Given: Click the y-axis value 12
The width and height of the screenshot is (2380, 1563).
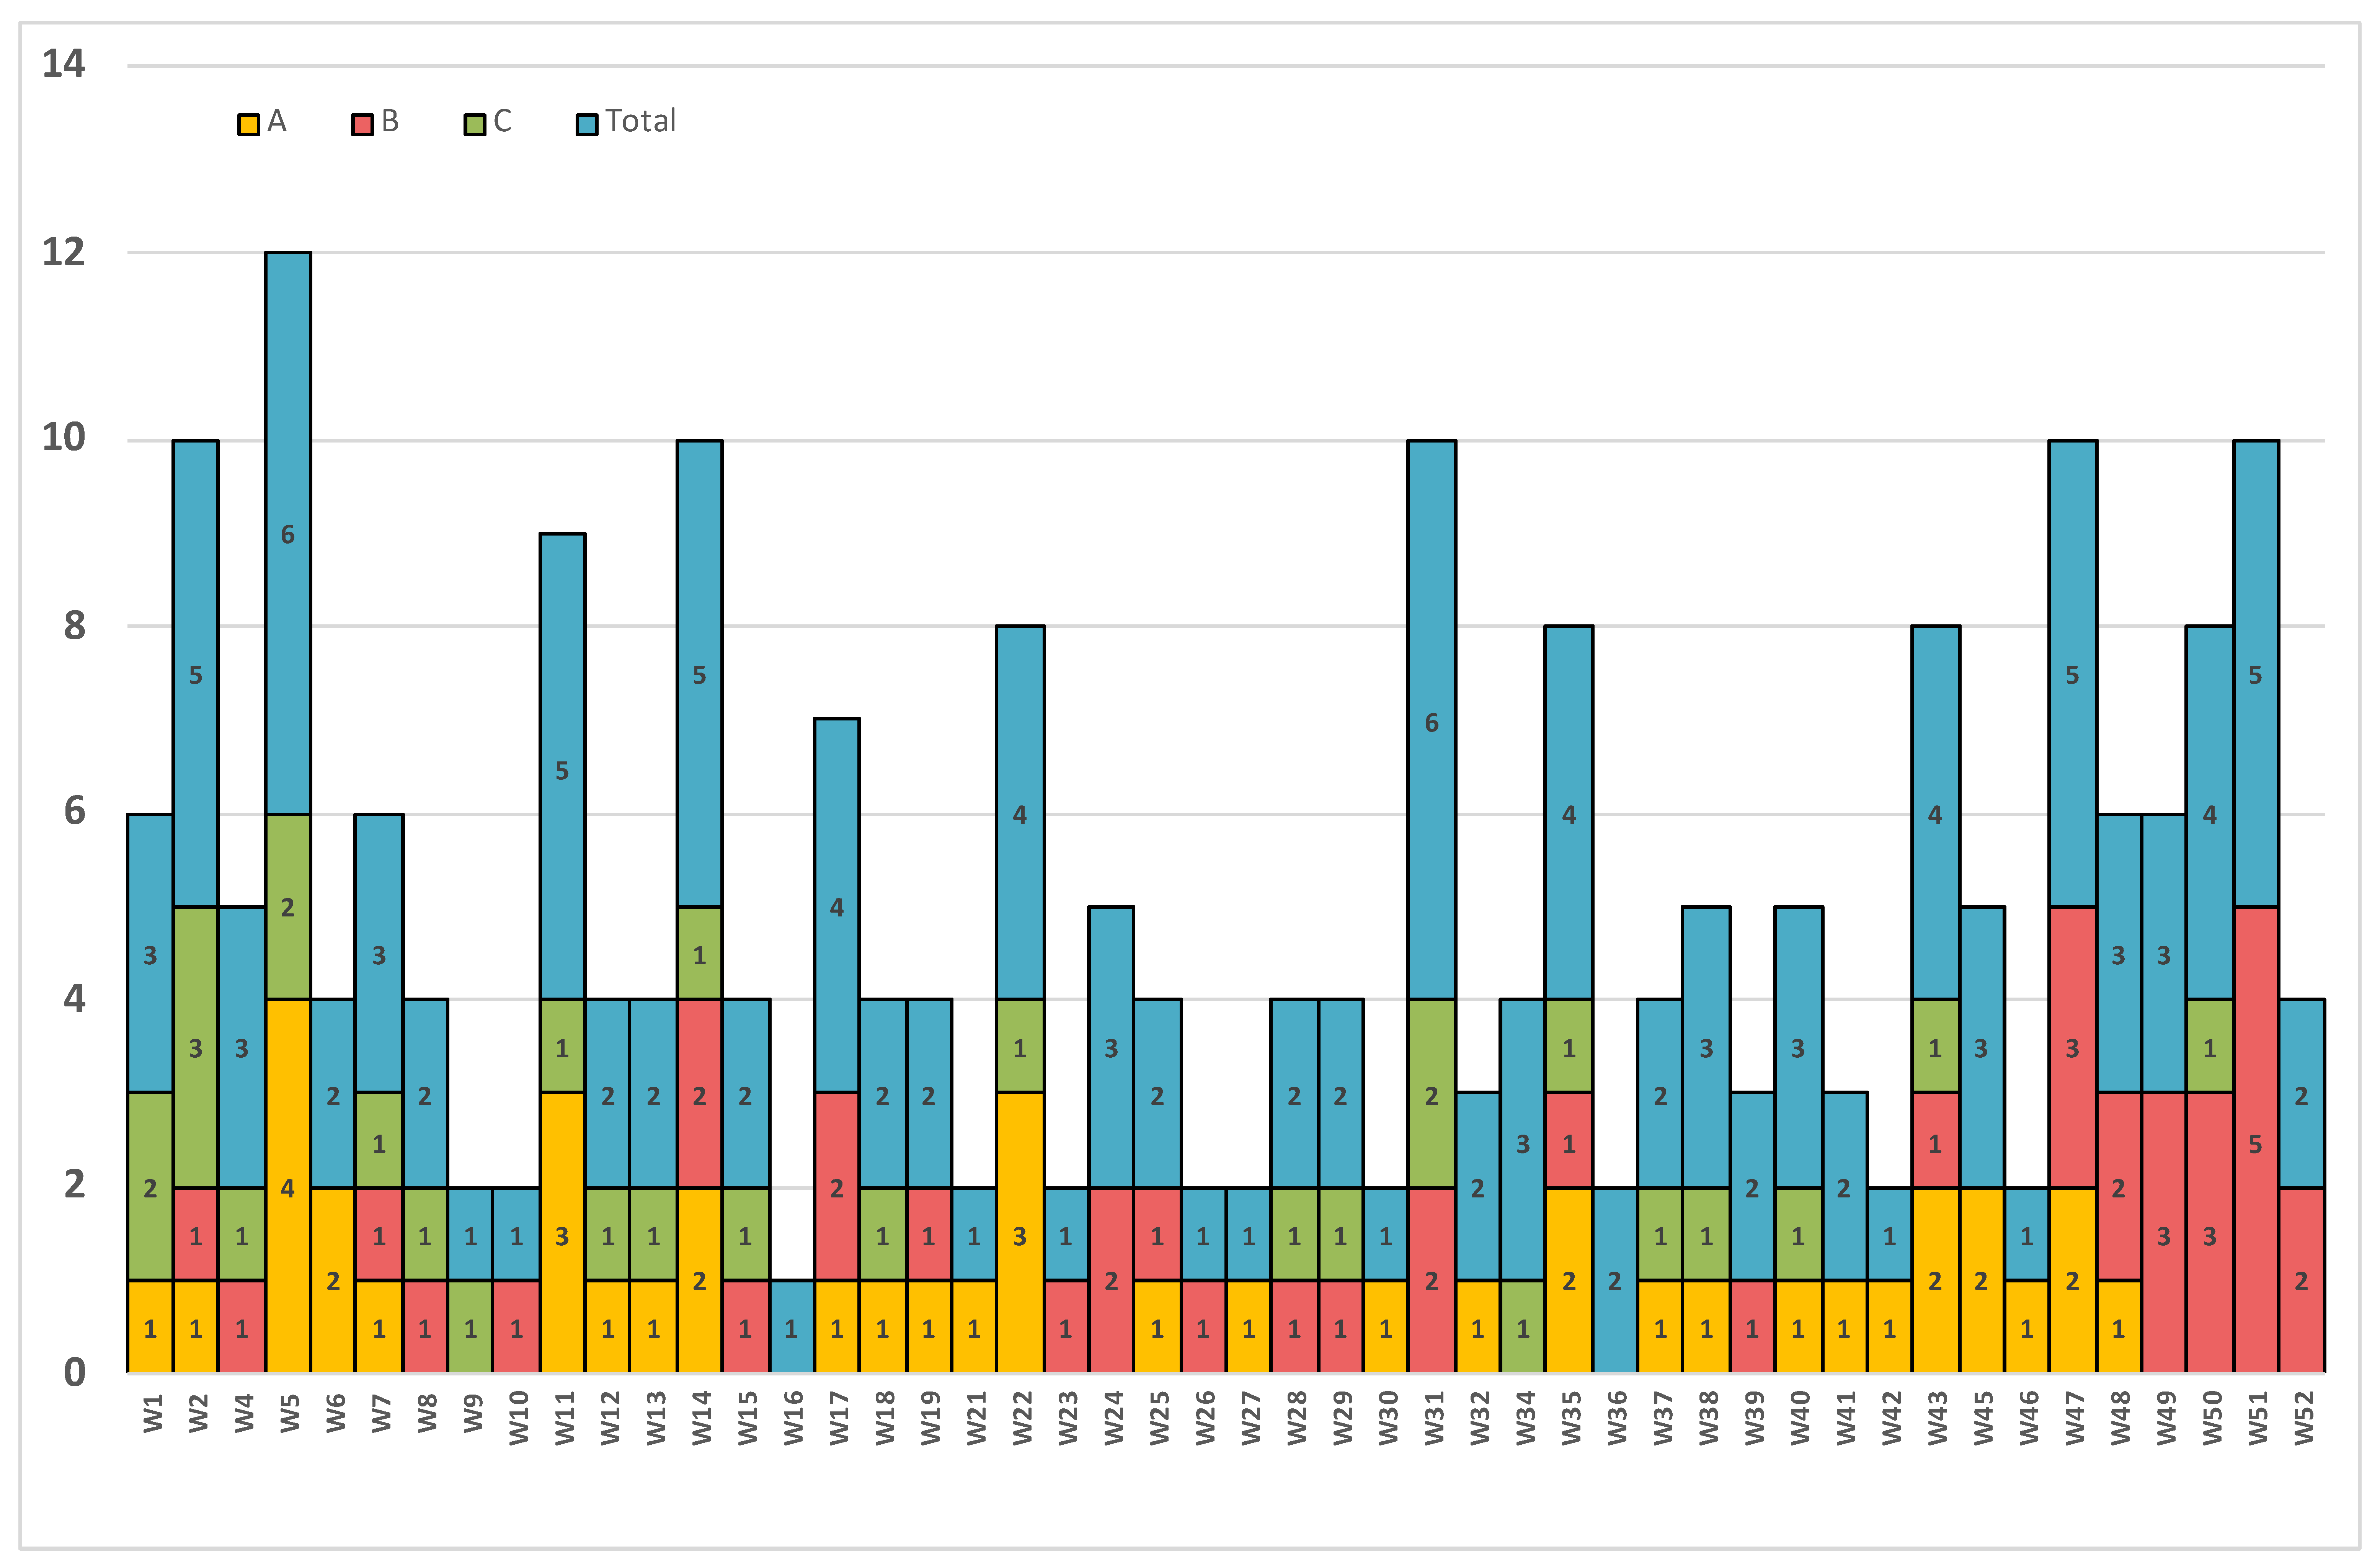Looking at the screenshot, I should tap(63, 252).
